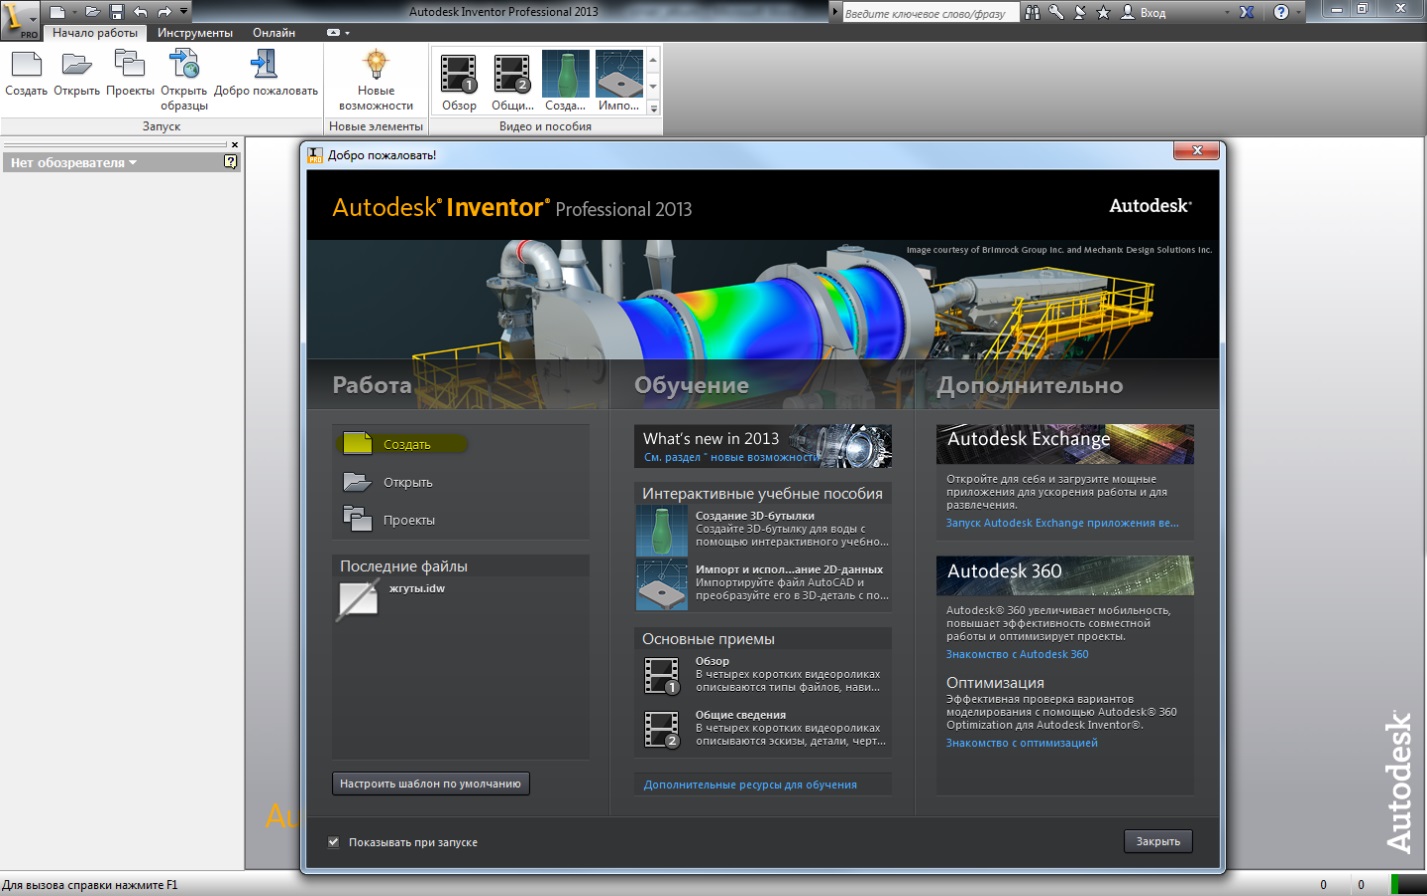Click the Redo arrow in quick access toolbar
1427x896 pixels.
pyautogui.click(x=164, y=12)
